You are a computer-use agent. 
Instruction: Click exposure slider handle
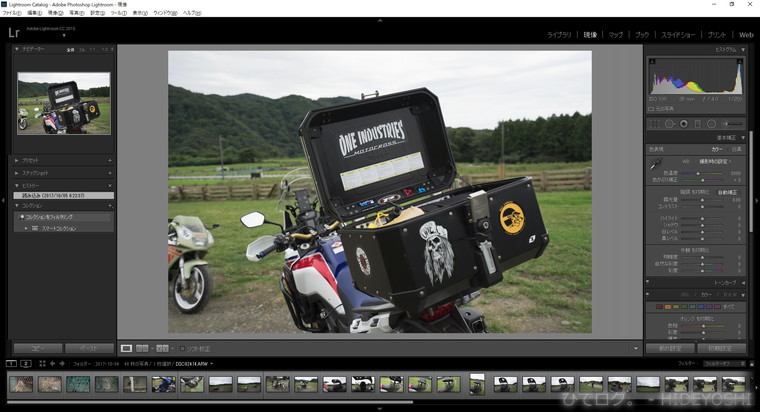(x=702, y=200)
